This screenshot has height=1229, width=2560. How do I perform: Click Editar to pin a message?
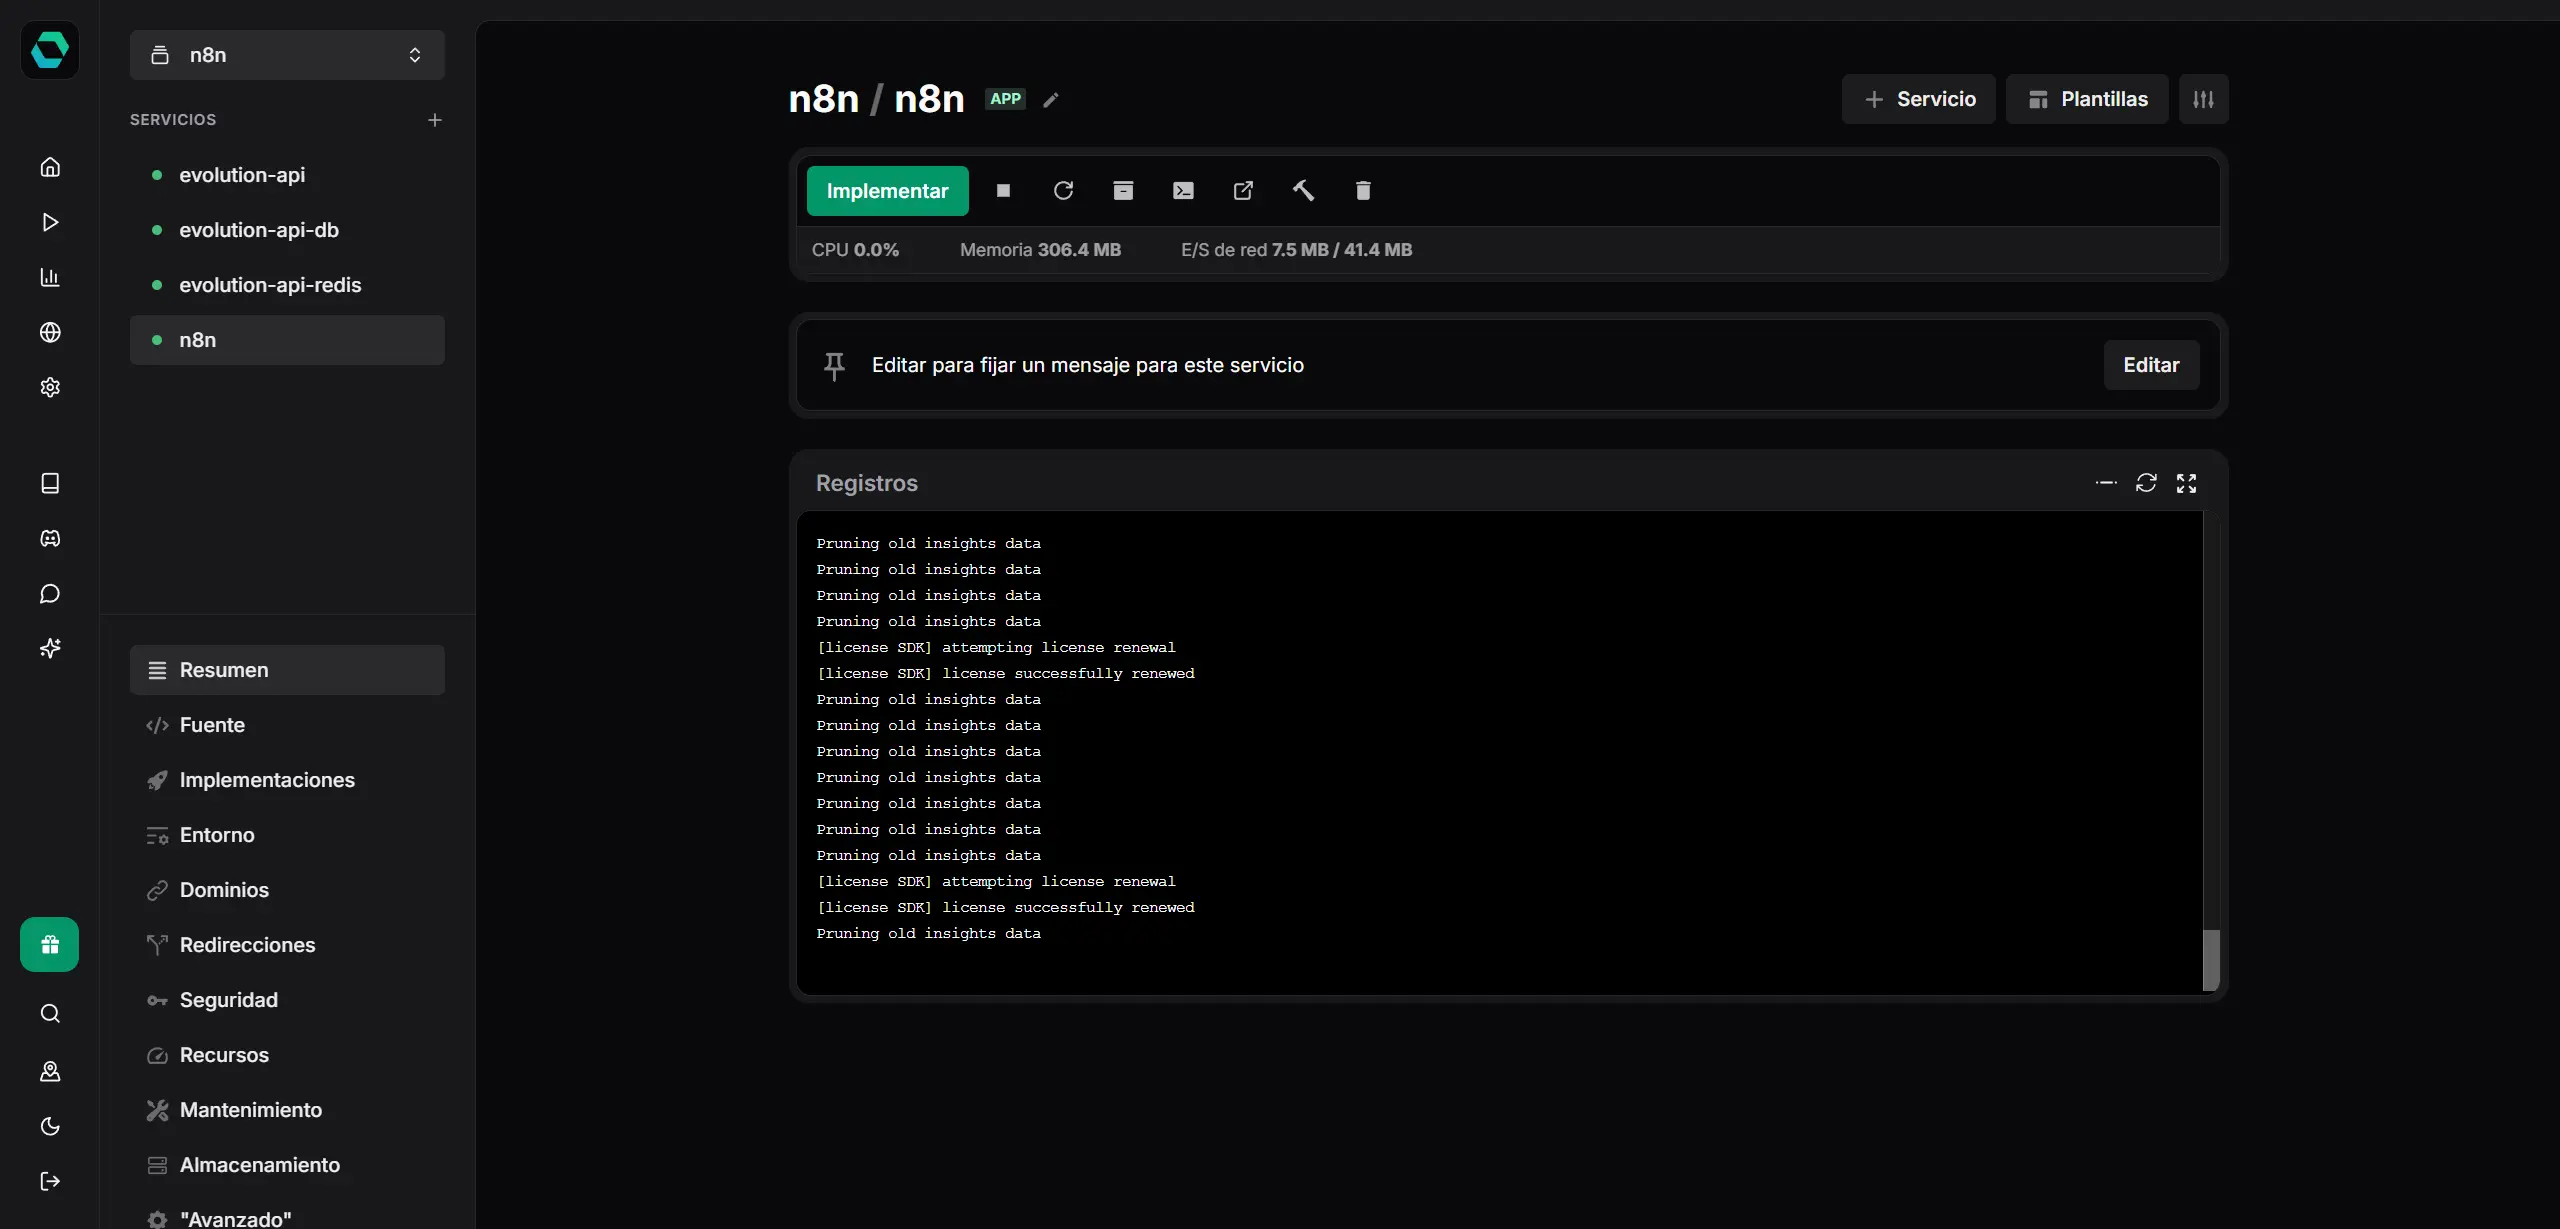pyautogui.click(x=2151, y=365)
